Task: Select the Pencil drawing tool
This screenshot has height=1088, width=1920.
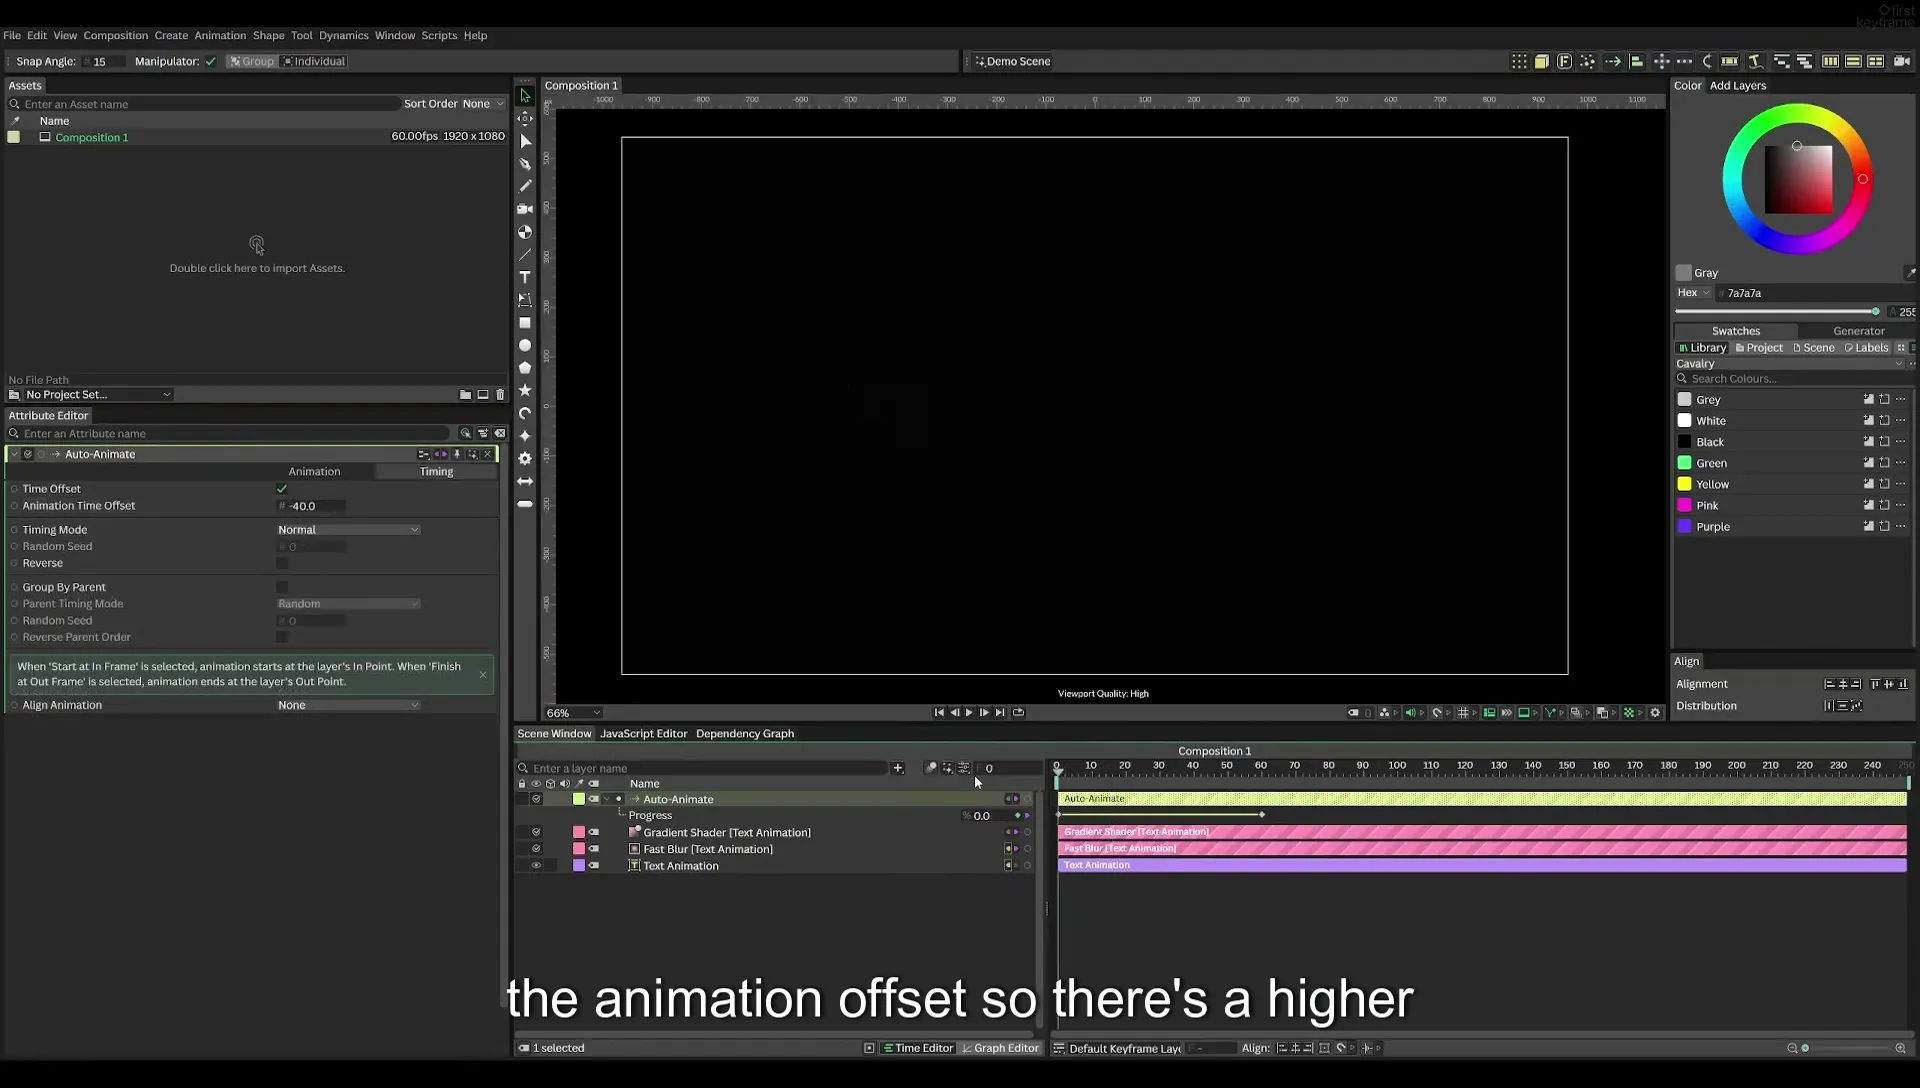Action: click(525, 186)
